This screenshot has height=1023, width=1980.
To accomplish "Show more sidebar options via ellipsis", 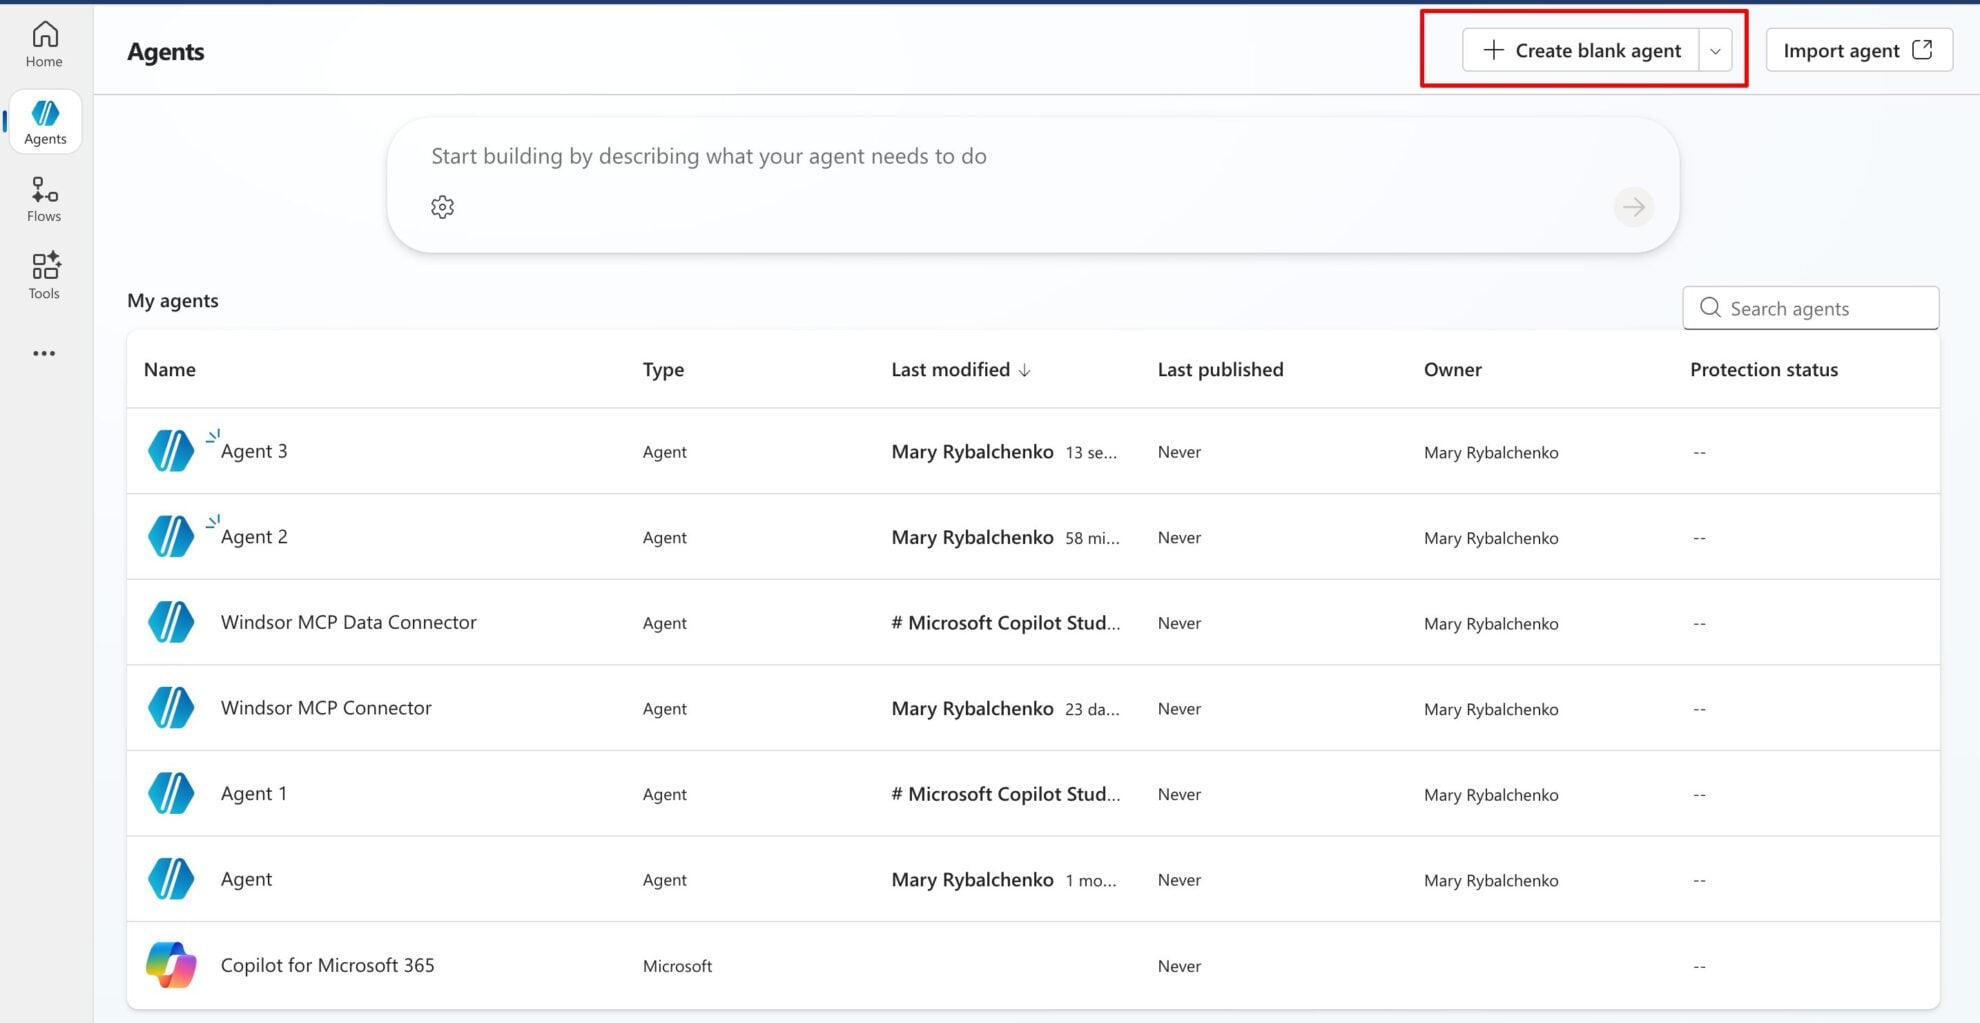I will 44,353.
